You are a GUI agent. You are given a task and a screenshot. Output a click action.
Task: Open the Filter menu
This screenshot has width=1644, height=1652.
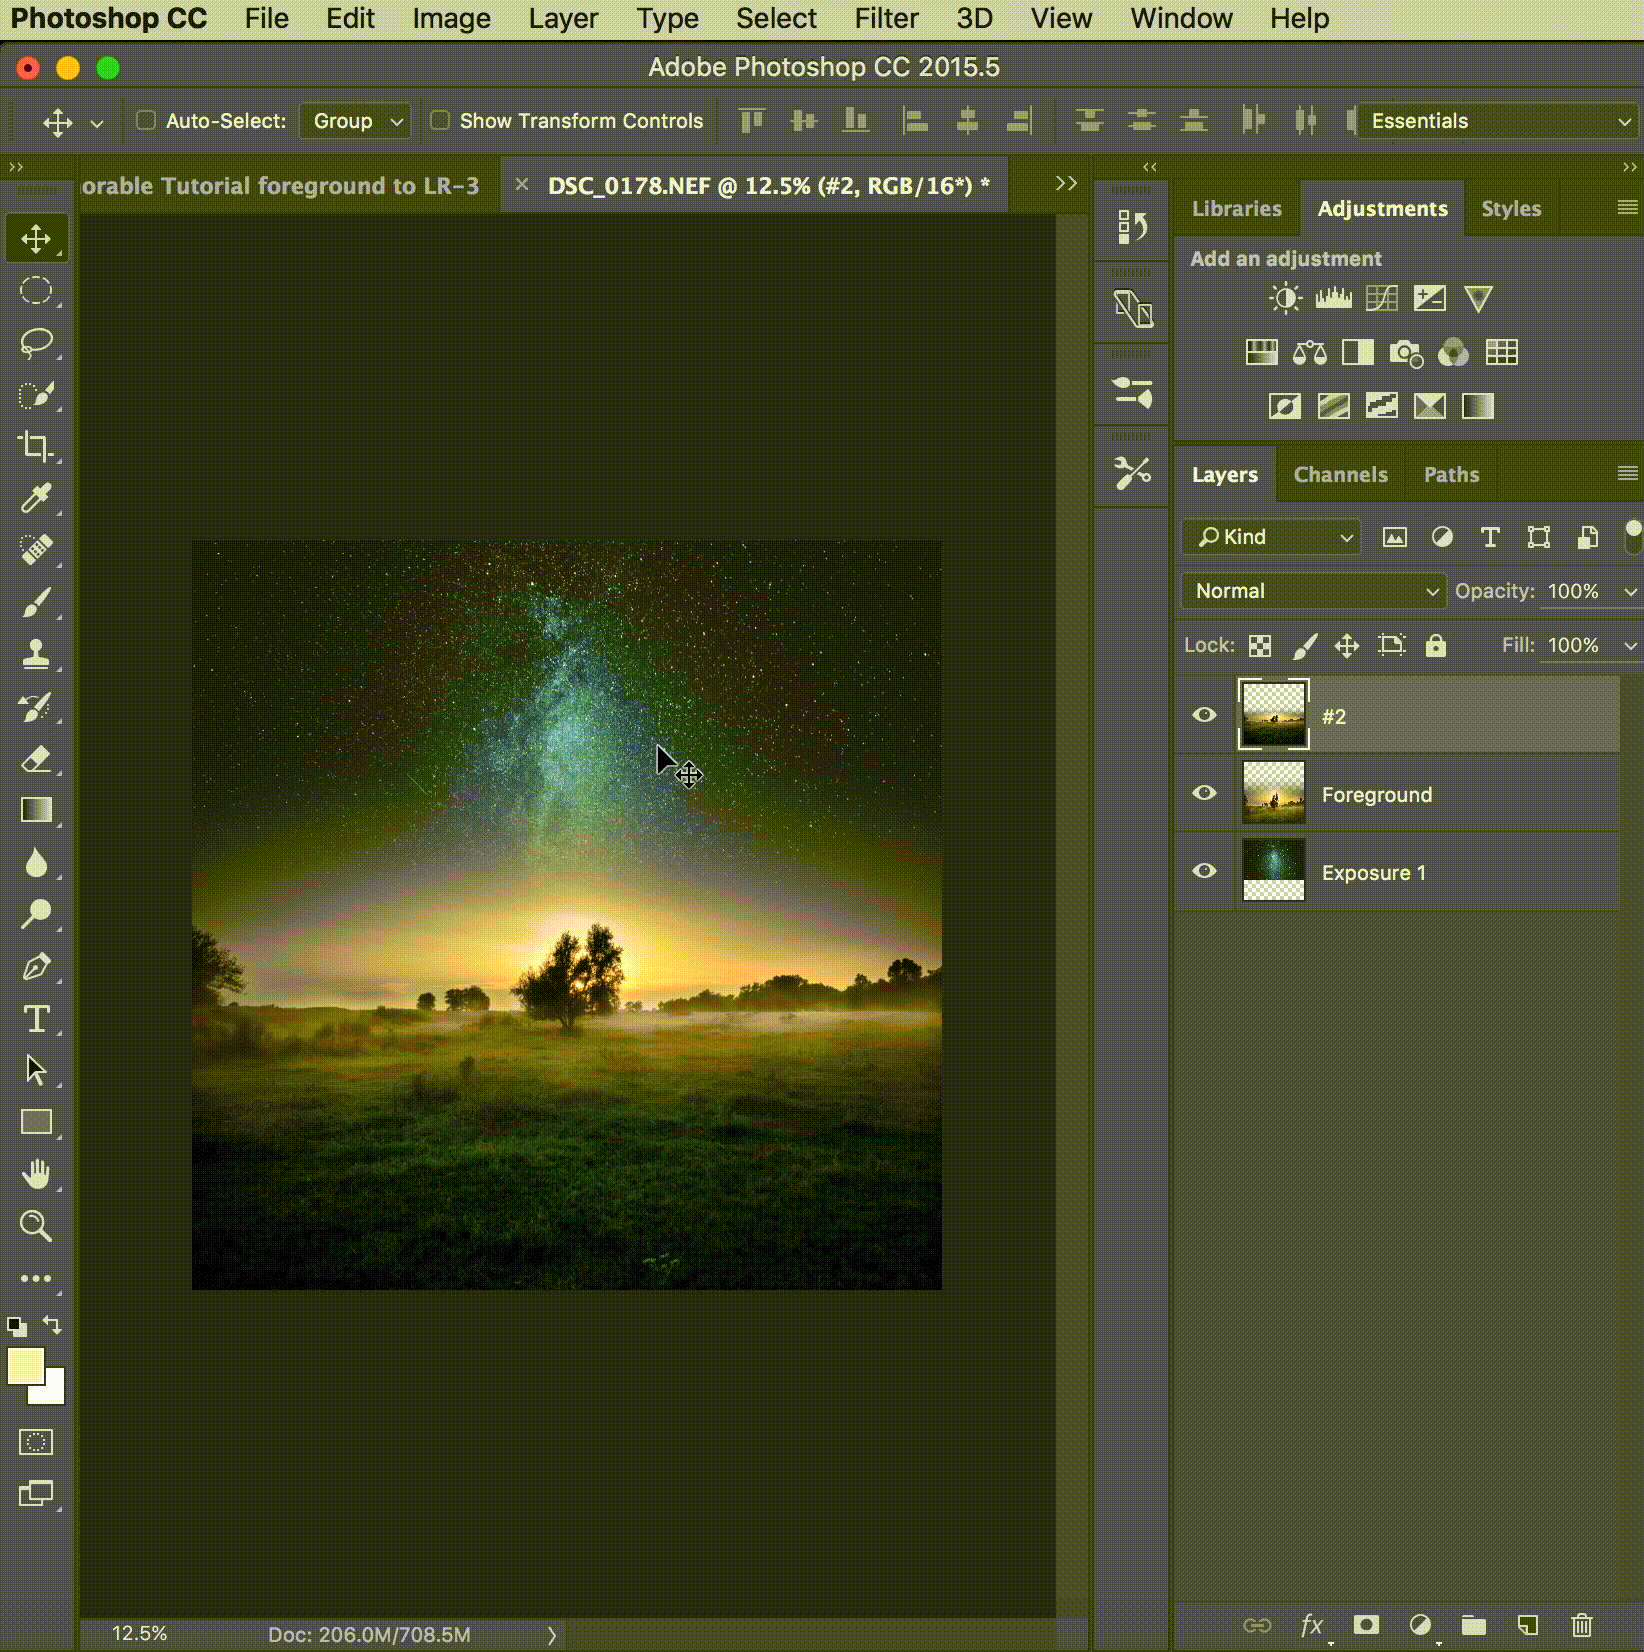coord(886,18)
